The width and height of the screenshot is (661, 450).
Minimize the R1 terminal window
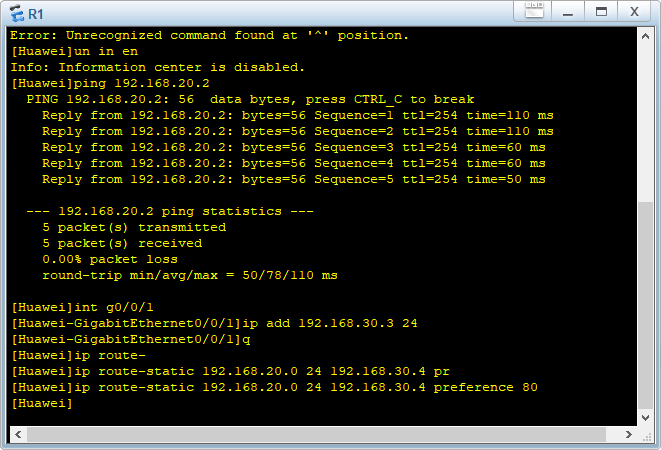point(566,12)
